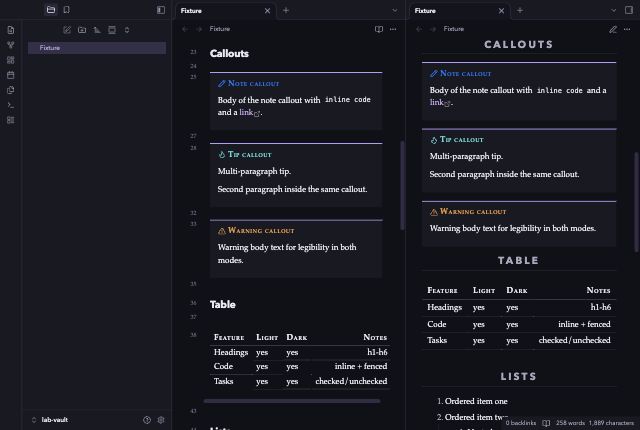Open command palette ribbon icon
This screenshot has width=640, height=430.
click(x=11, y=105)
